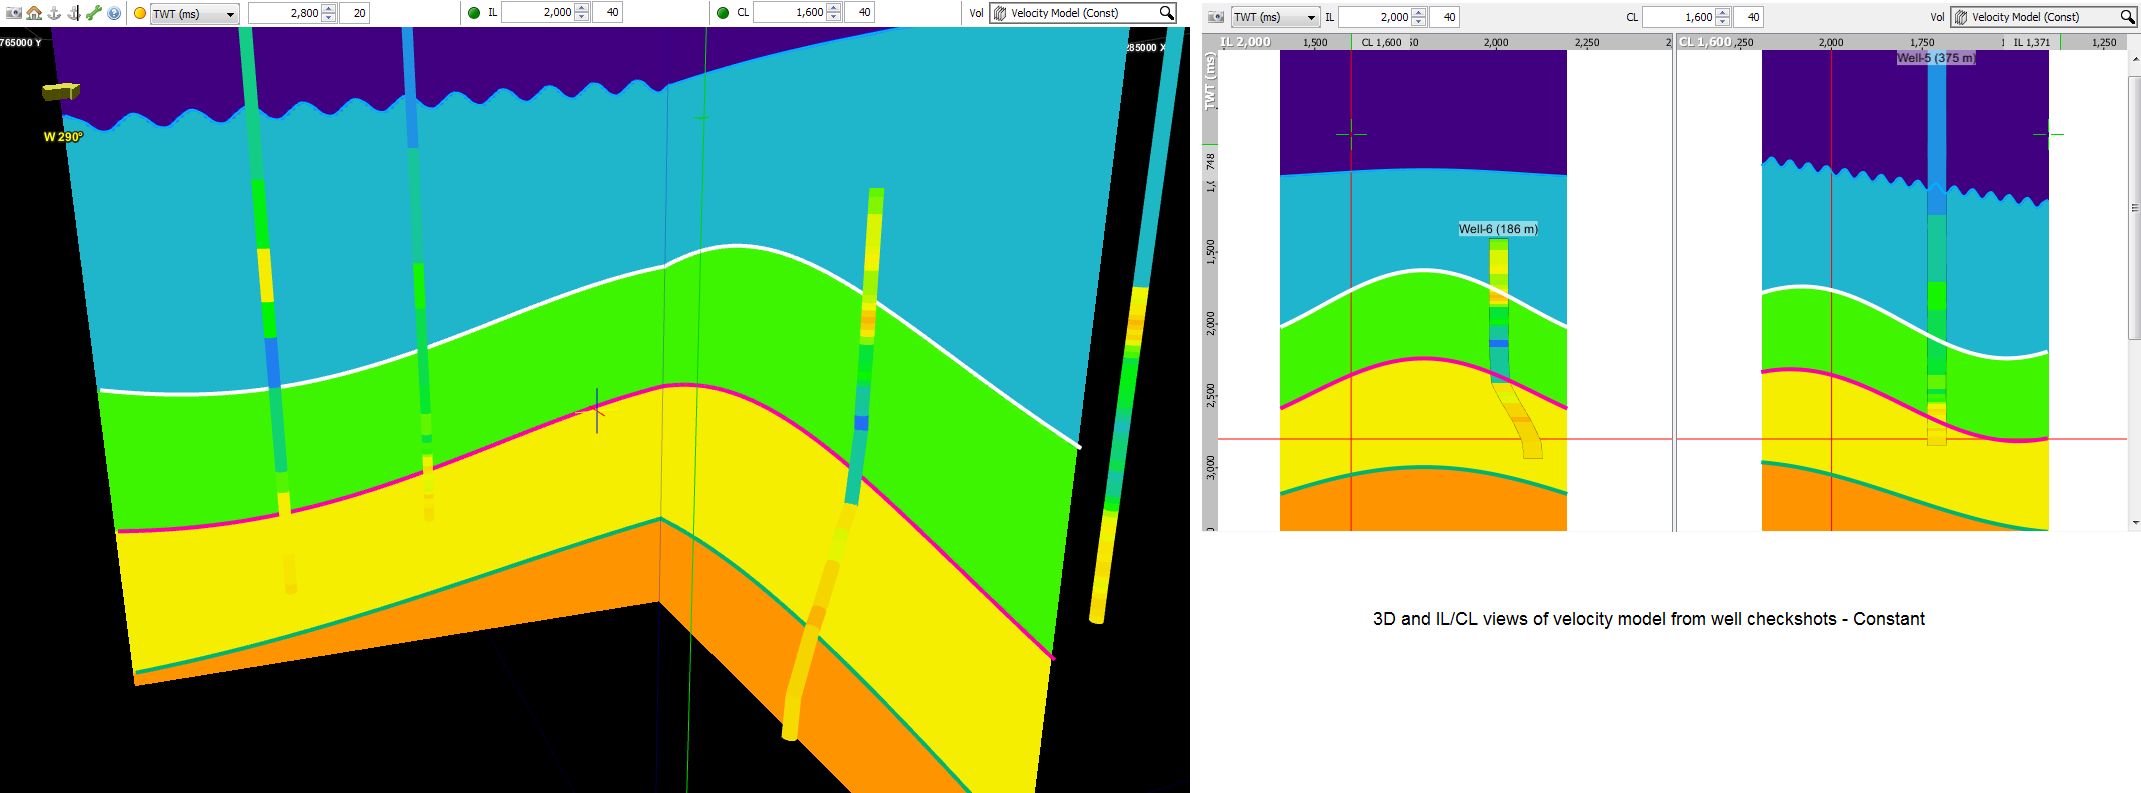Click the magnifier in 3D view Vol field
Image resolution: width=2141 pixels, height=793 pixels.
point(1166,13)
